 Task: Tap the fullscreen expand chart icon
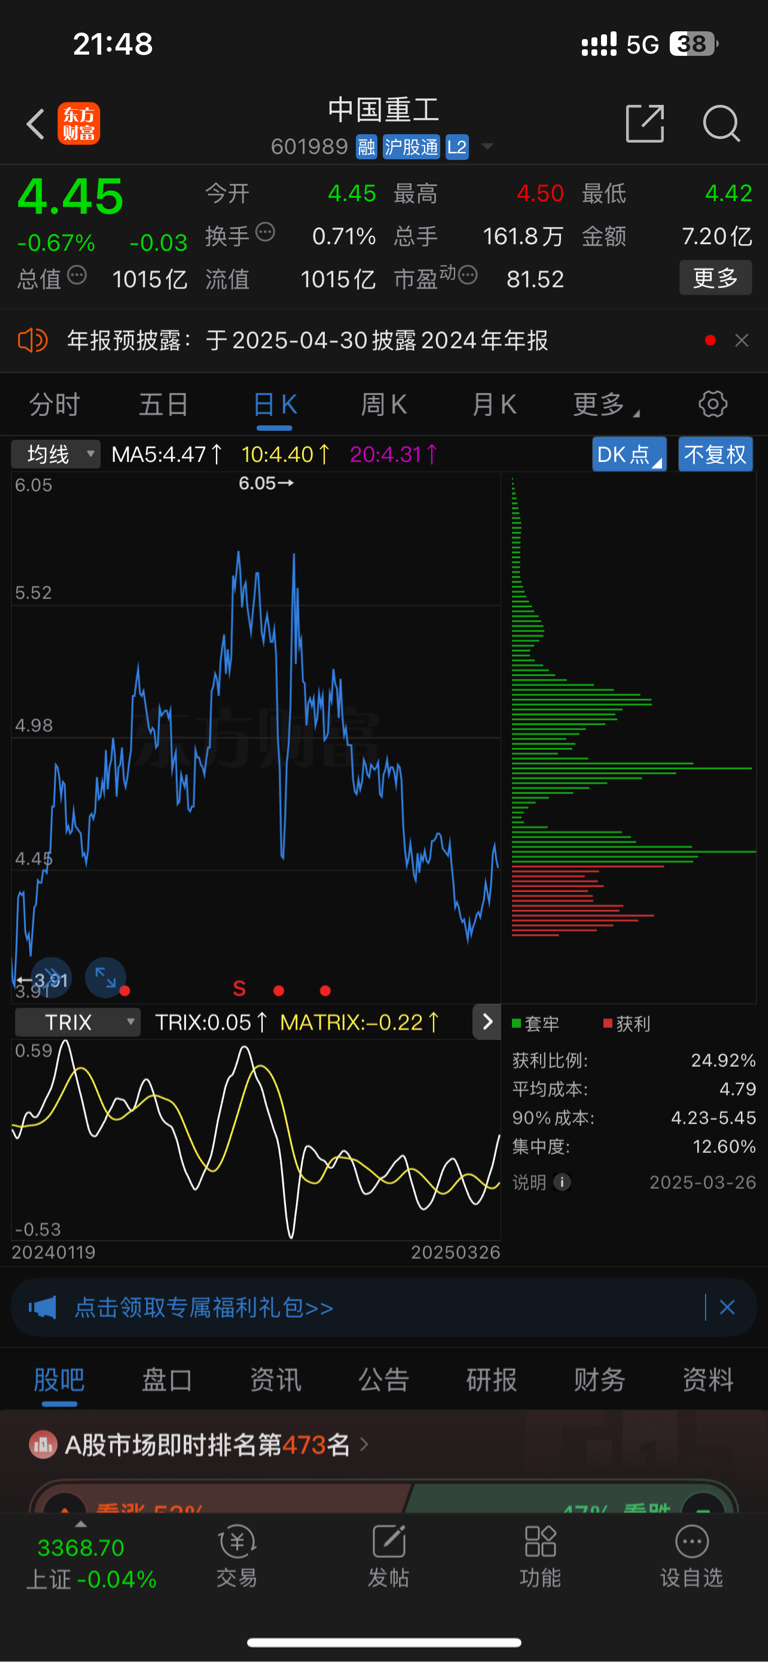(105, 977)
